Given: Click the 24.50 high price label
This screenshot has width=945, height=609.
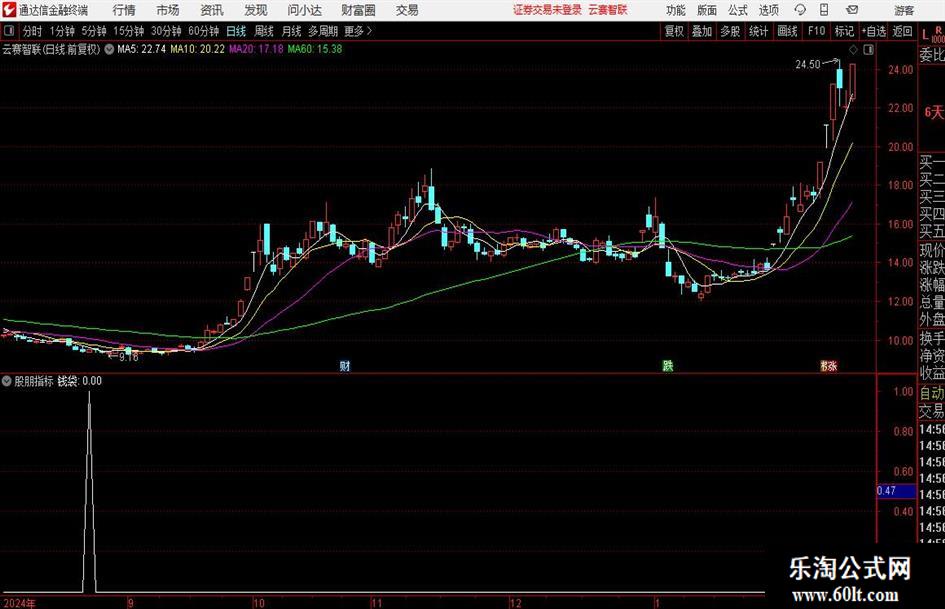Looking at the screenshot, I should click(x=808, y=65).
